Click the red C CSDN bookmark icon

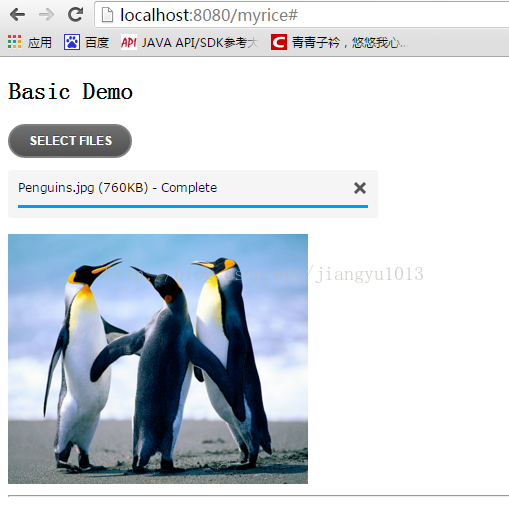click(279, 42)
